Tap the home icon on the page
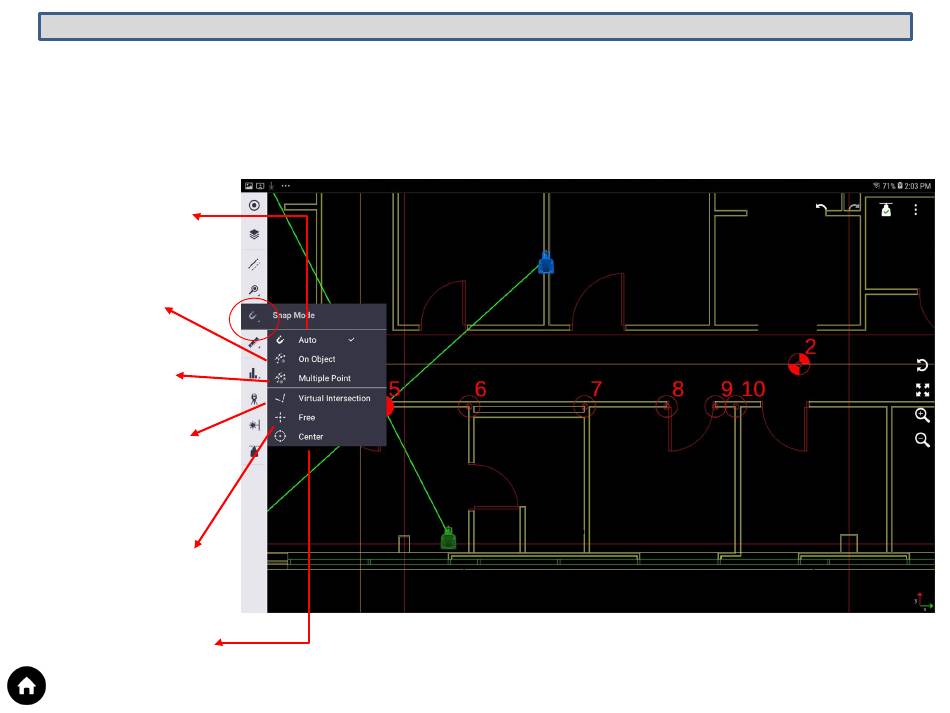Screen dimensions: 950x713 pyautogui.click(x=27, y=686)
